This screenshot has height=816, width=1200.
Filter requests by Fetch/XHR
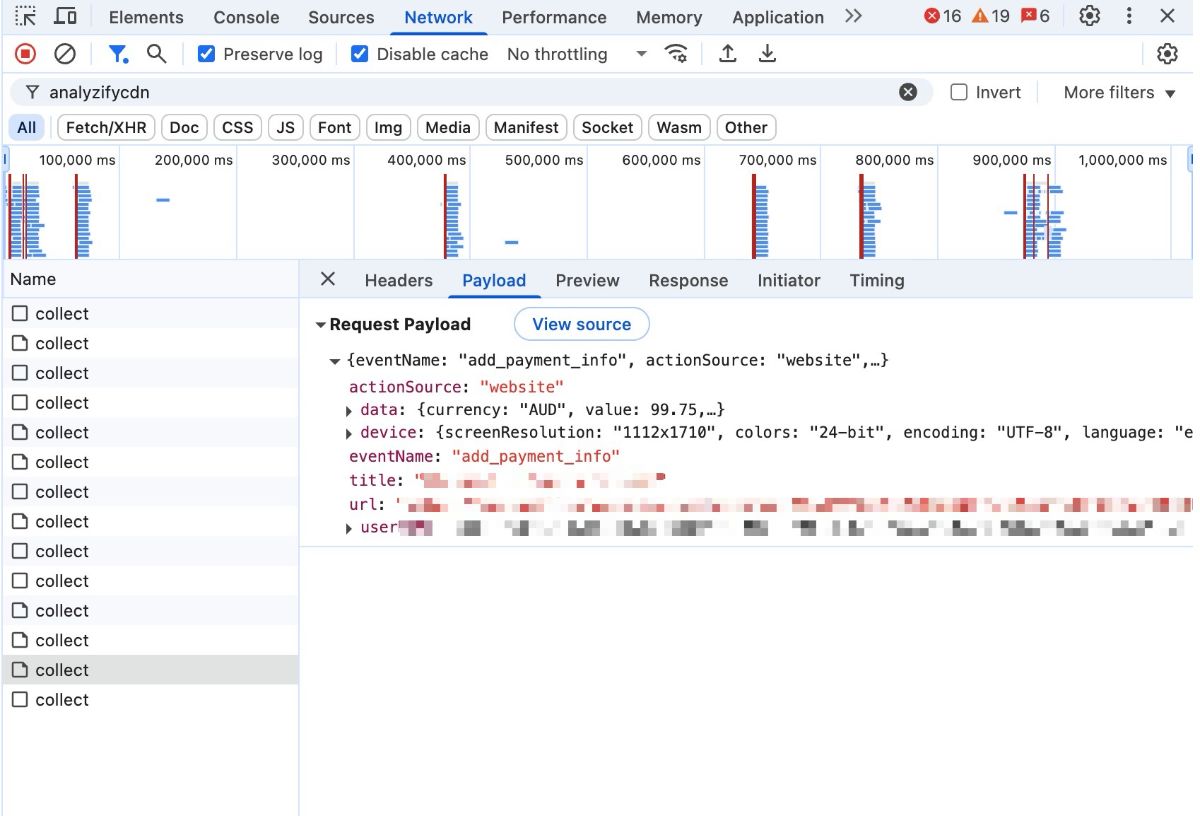click(x=106, y=127)
